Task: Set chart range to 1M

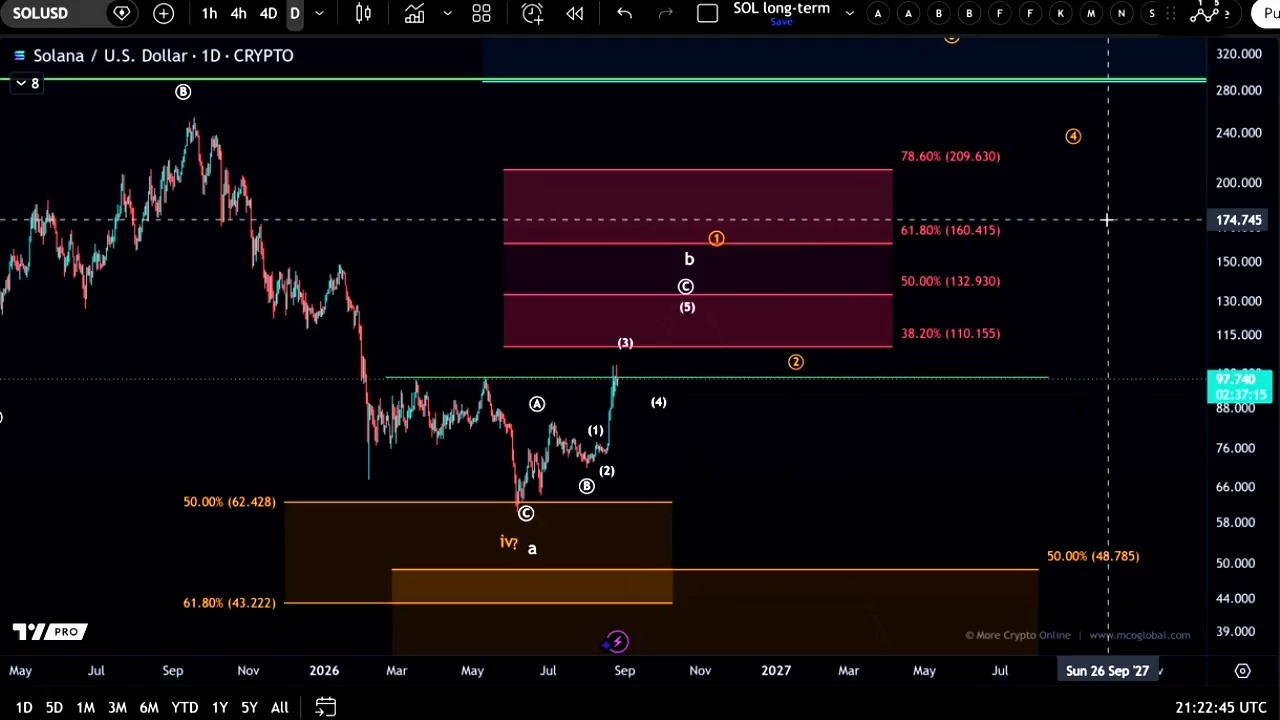Action: (x=85, y=708)
